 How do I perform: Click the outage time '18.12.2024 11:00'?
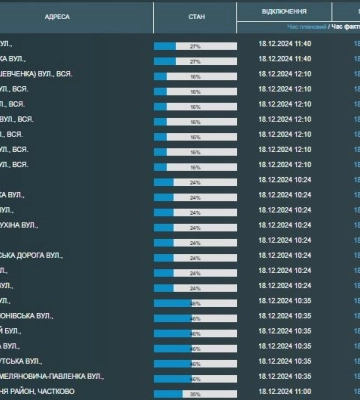click(285, 391)
